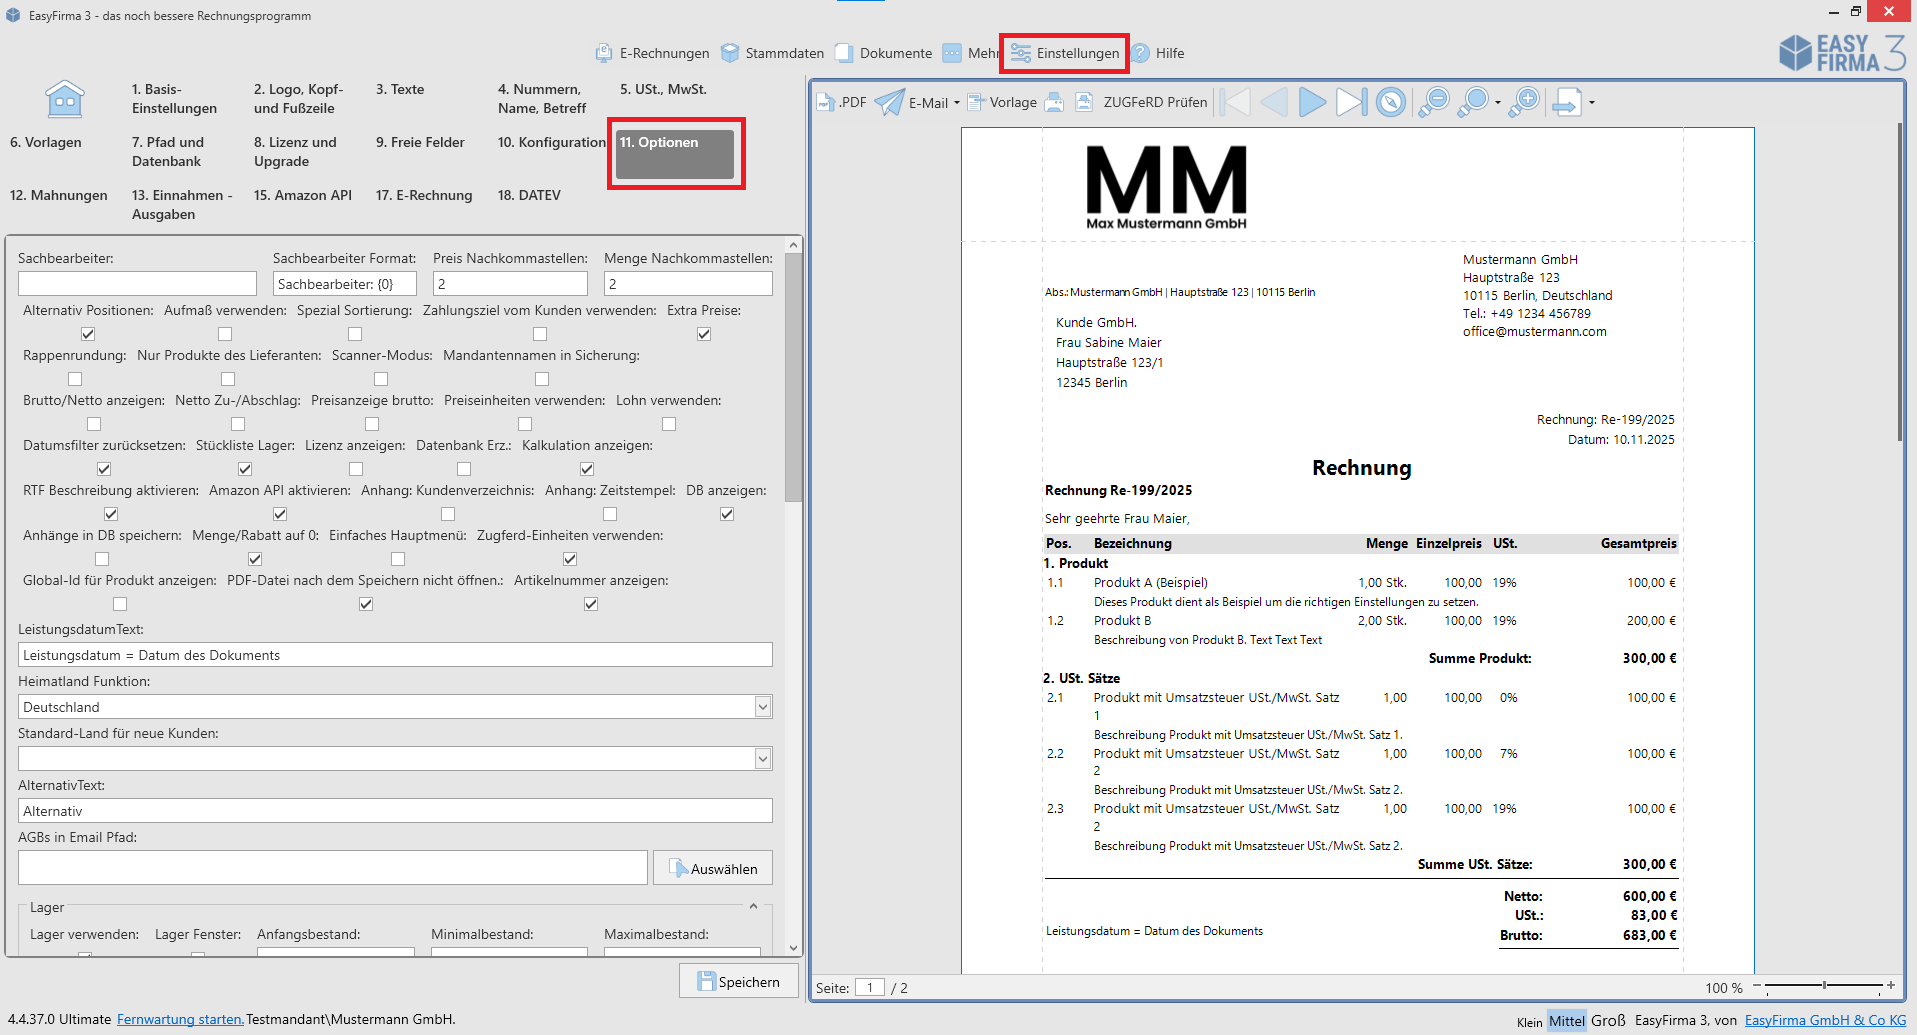Viewport: 1917px width, 1035px height.
Task: Uncheck Alternativ Positionen checkbox
Action: pyautogui.click(x=88, y=334)
